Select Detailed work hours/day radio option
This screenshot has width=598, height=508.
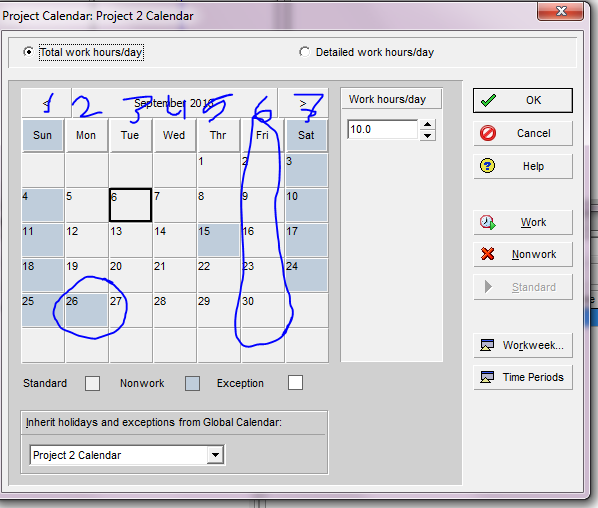304,51
